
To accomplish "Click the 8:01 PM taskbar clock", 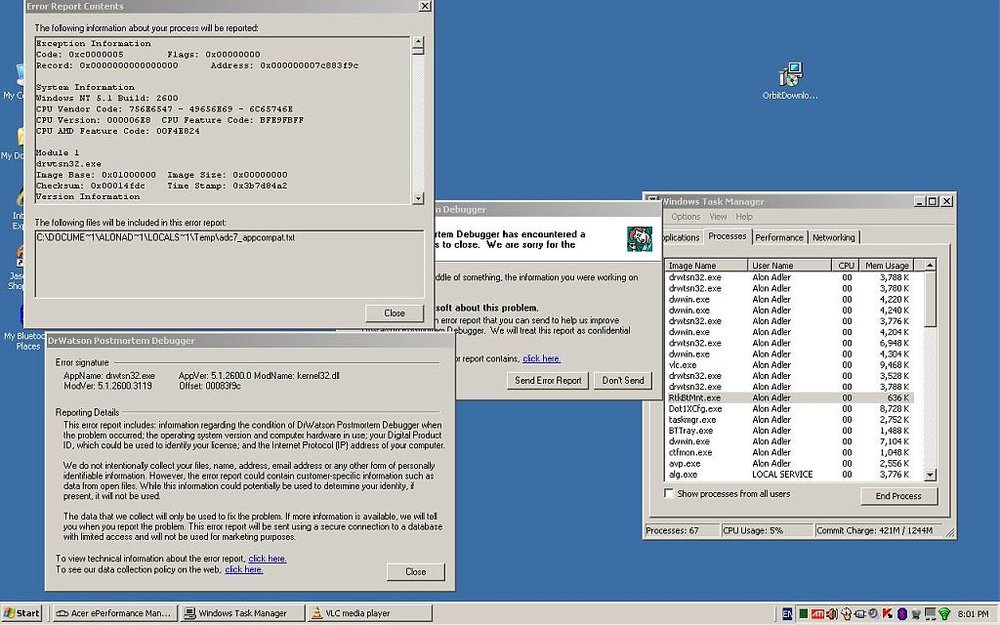I will click(x=973, y=614).
